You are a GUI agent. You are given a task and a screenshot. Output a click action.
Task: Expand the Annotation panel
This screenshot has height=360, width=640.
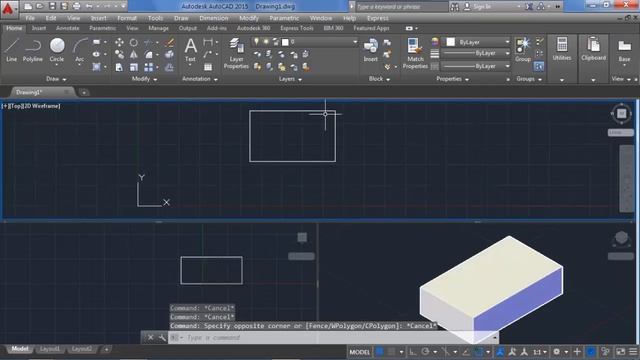[x=200, y=79]
